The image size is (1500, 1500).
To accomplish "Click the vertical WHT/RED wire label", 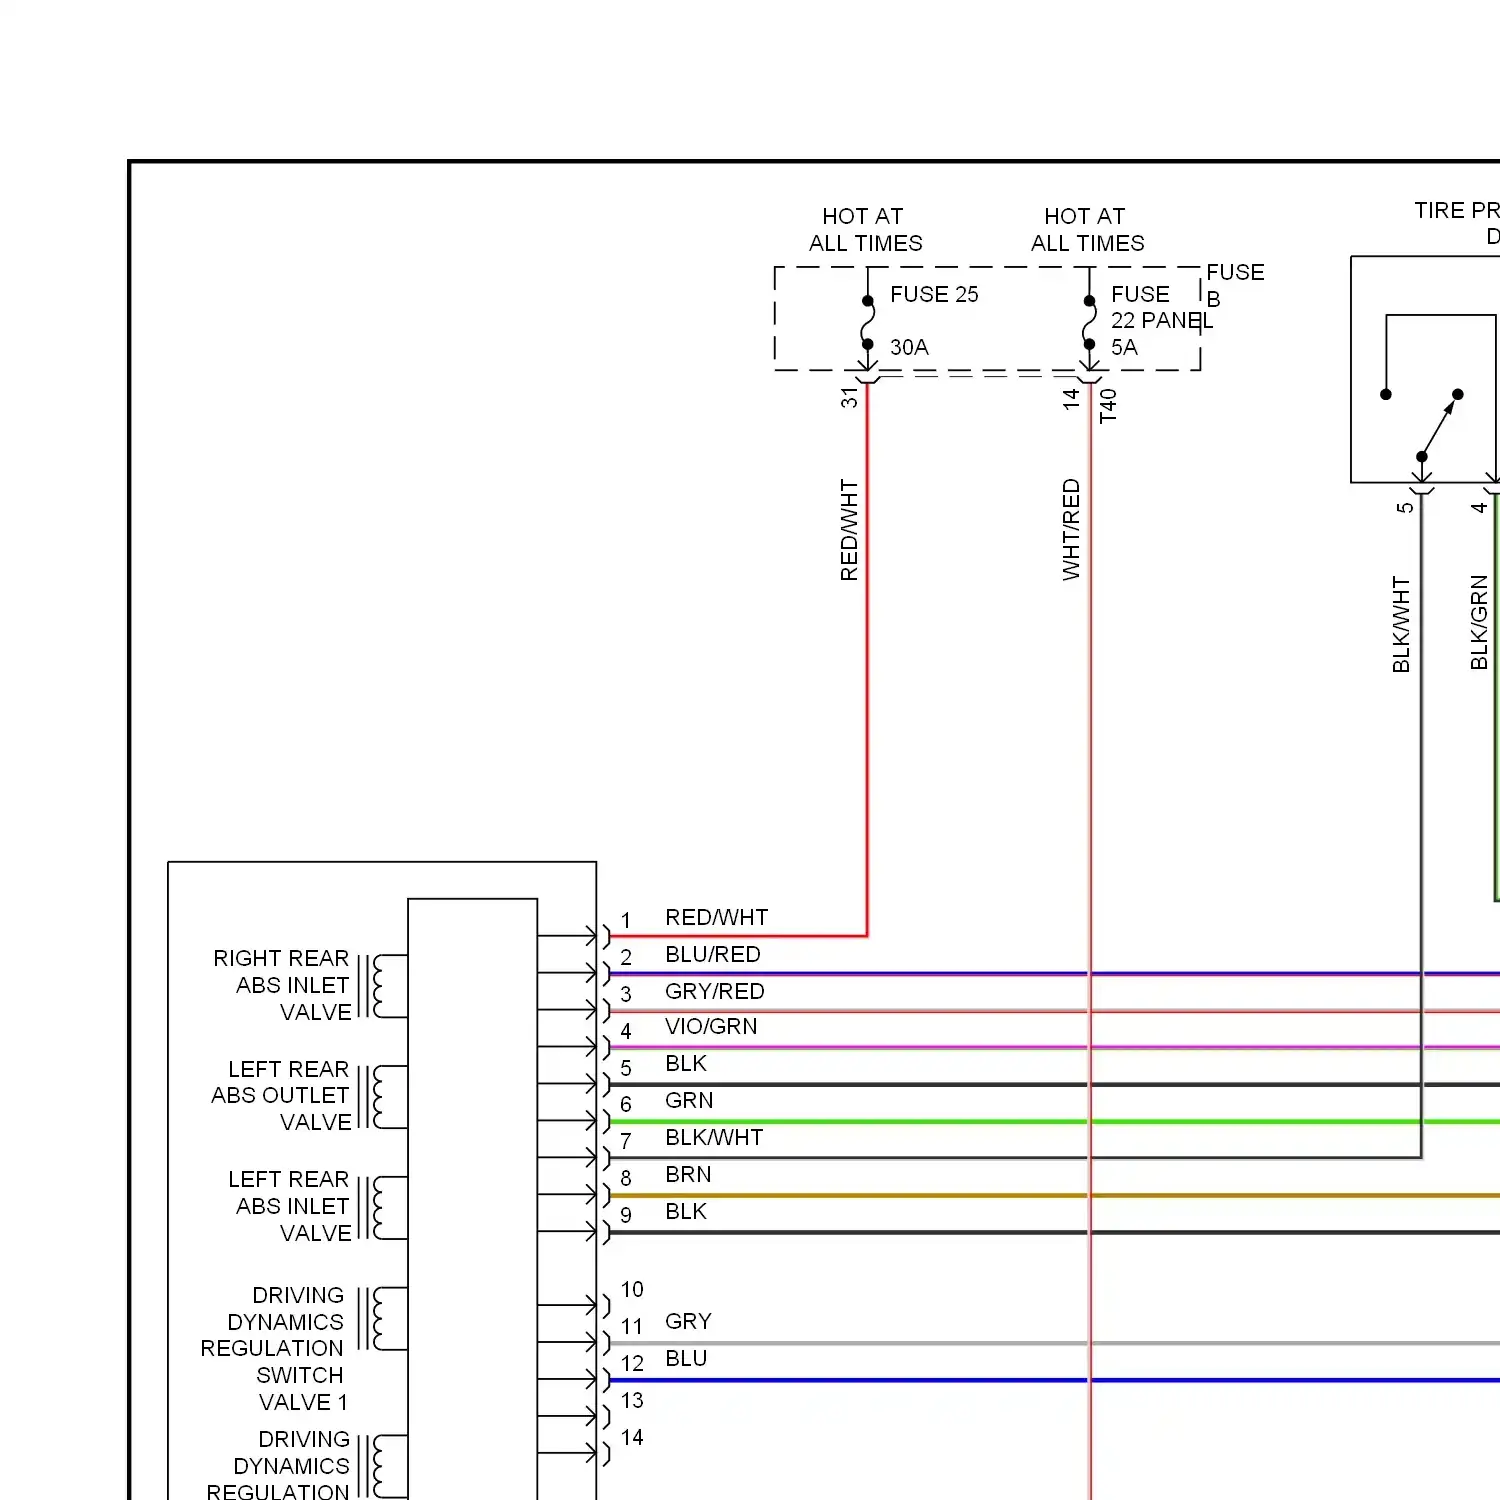I will pos(1071,530).
